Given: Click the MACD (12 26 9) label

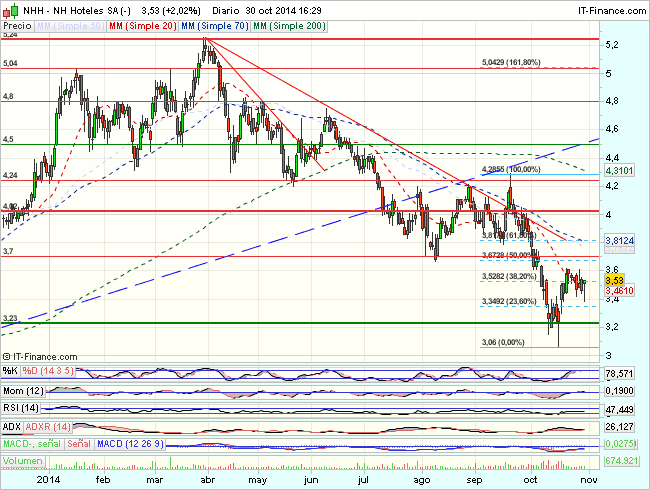Looking at the screenshot, I should 130,445.
